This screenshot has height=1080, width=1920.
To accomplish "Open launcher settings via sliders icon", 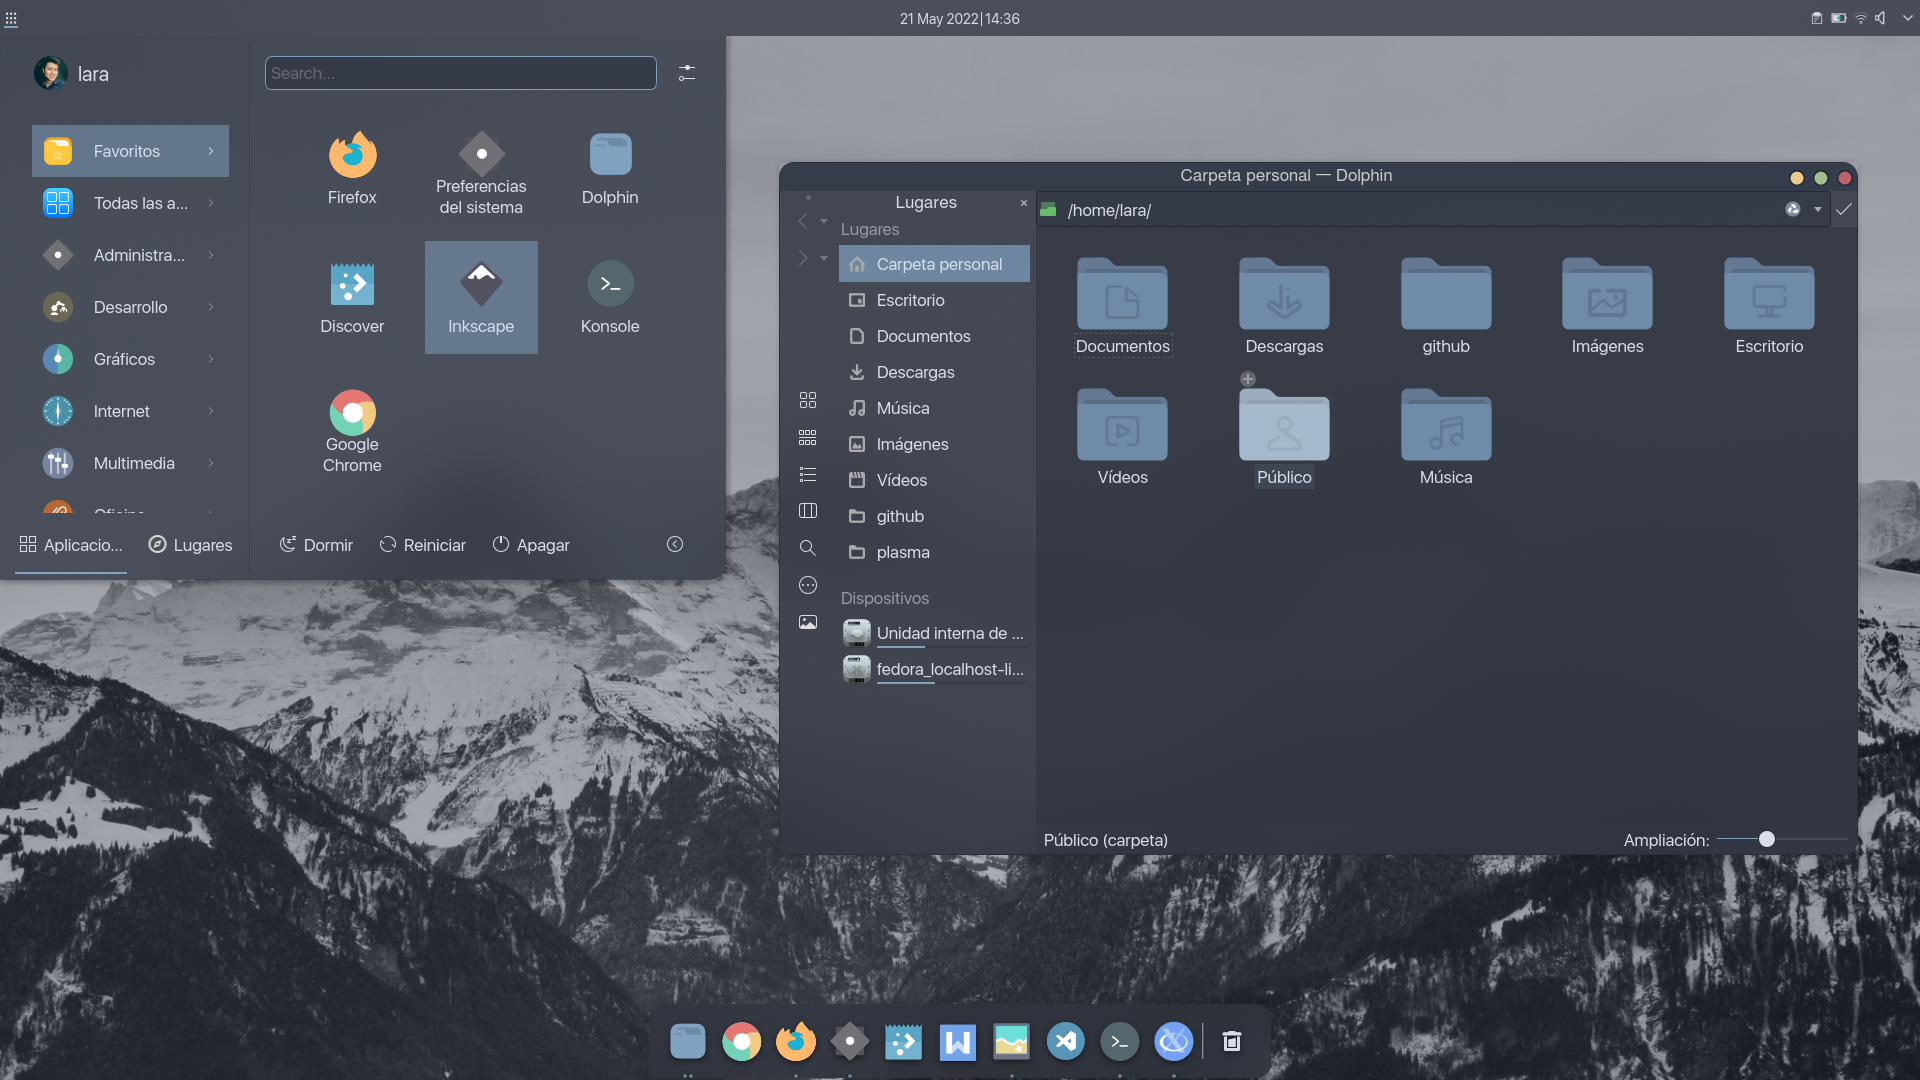I will click(x=687, y=73).
